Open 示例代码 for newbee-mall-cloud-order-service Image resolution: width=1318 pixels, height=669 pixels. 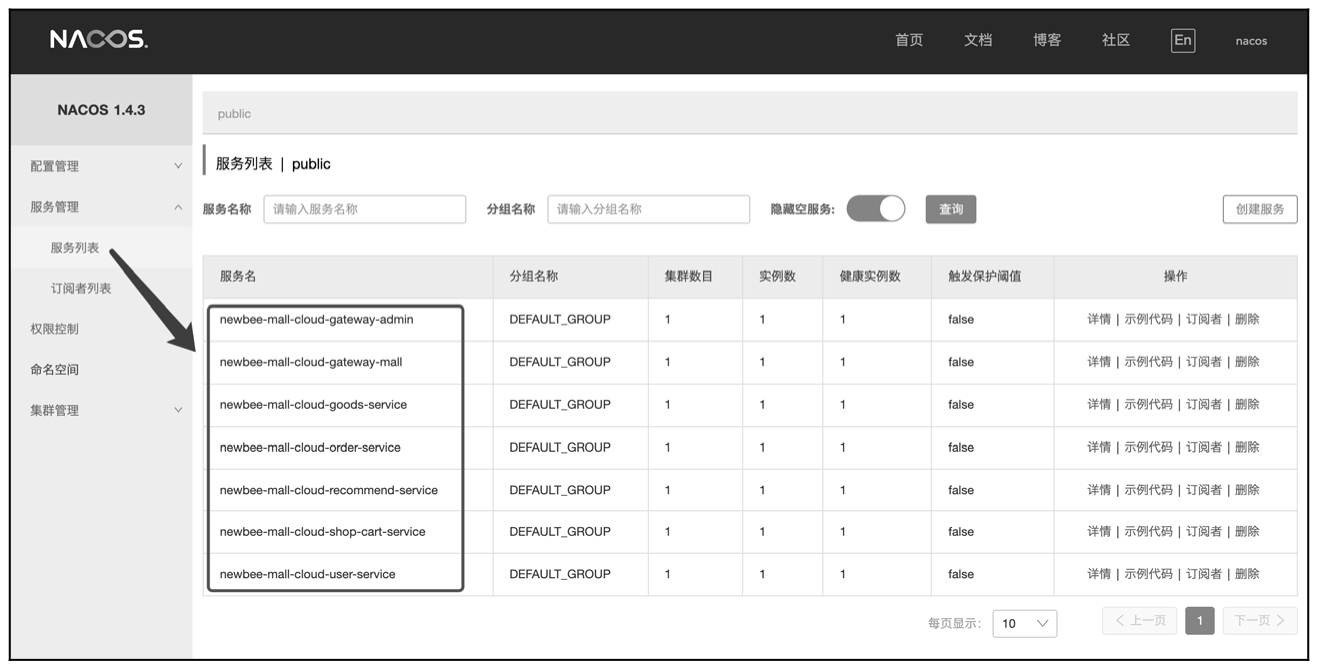pyautogui.click(x=1148, y=447)
